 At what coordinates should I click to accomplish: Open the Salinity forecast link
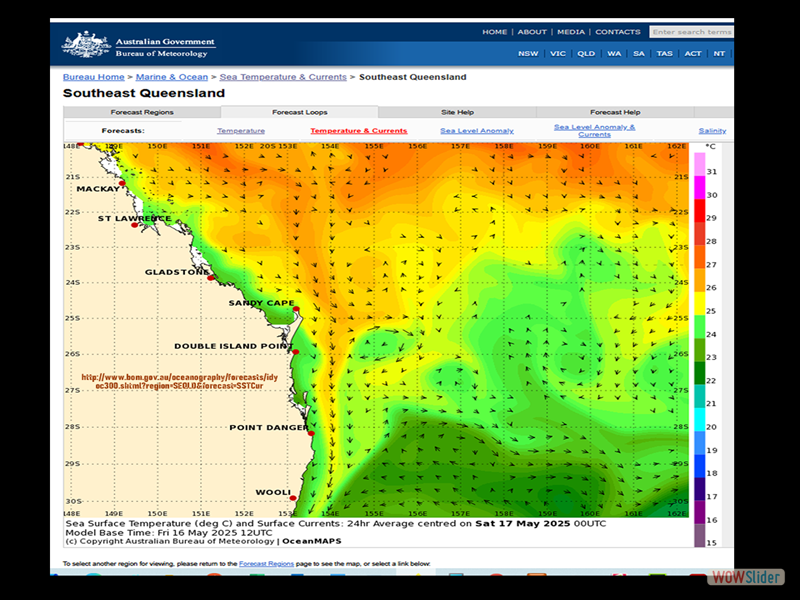[712, 131]
